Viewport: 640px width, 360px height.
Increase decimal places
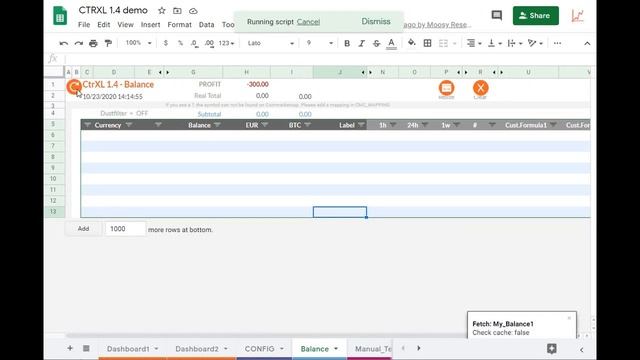[209, 43]
